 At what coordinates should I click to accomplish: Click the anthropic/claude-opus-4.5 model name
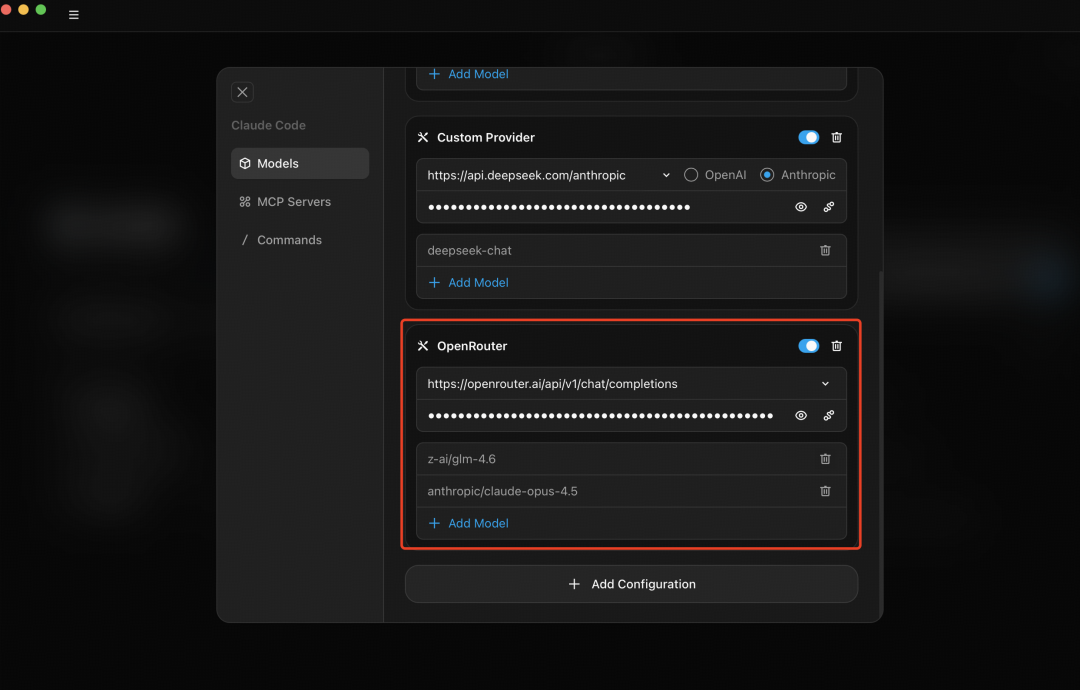point(502,491)
